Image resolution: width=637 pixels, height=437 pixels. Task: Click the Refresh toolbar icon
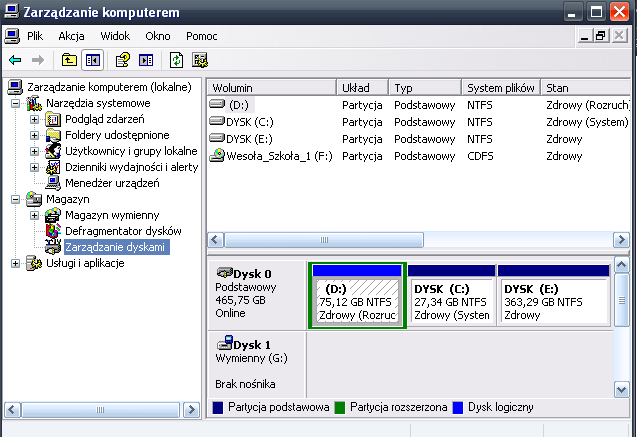pos(176,61)
